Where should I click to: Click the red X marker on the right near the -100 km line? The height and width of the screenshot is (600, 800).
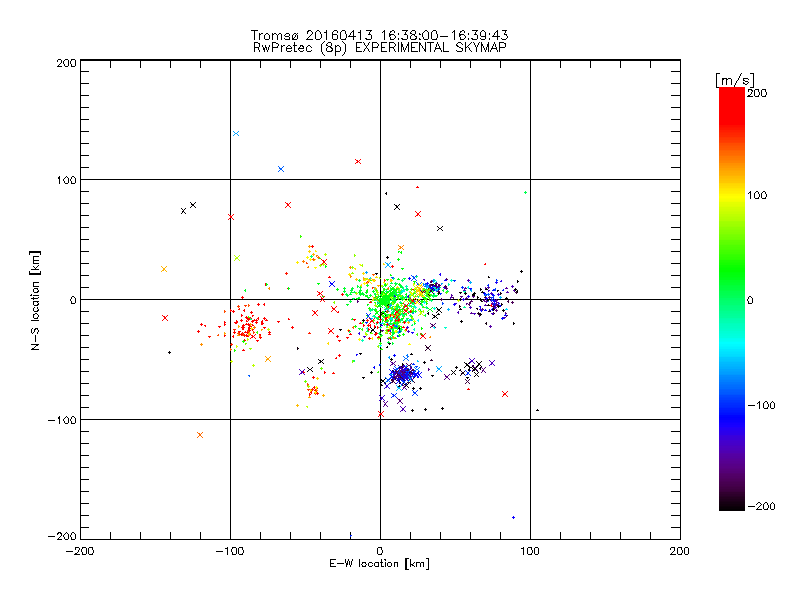[x=505, y=394]
